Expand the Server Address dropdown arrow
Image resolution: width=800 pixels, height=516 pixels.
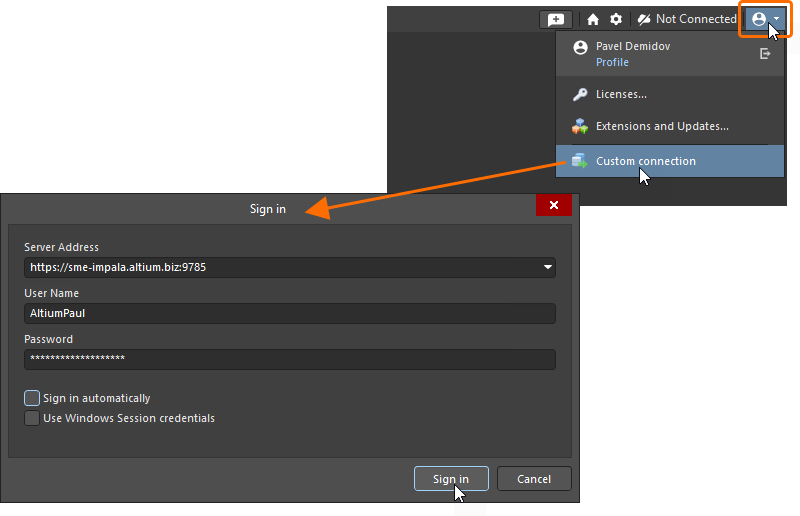click(x=547, y=267)
